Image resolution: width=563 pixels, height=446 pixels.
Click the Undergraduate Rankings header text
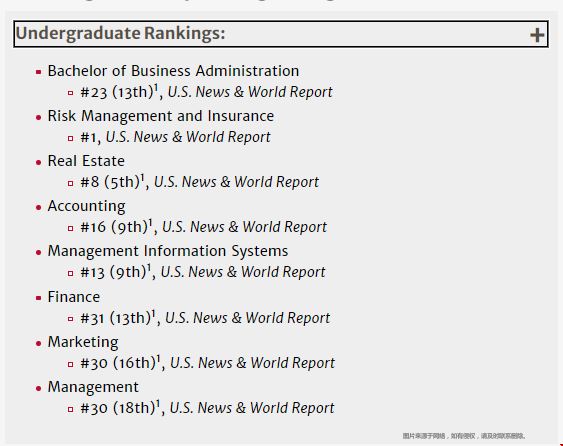[x=120, y=33]
